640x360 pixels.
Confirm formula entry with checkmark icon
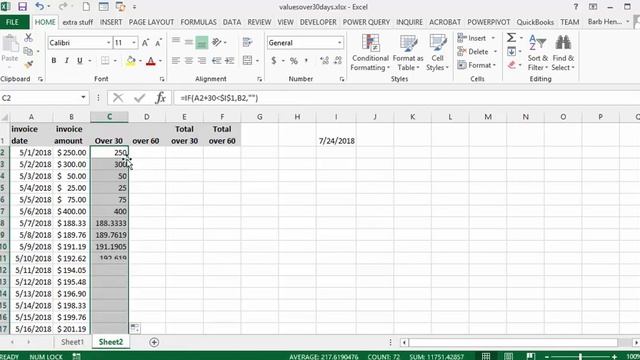coord(140,98)
